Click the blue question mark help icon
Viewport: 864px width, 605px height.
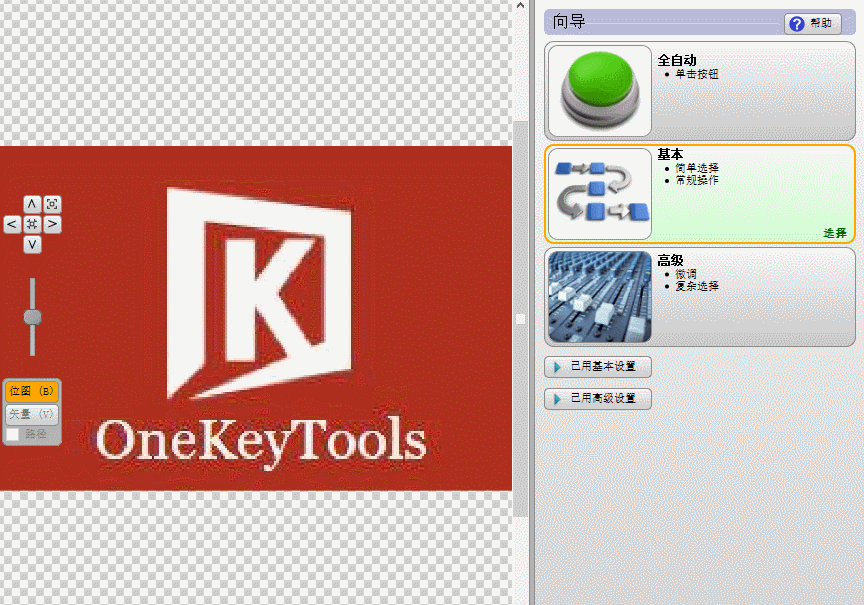[797, 24]
